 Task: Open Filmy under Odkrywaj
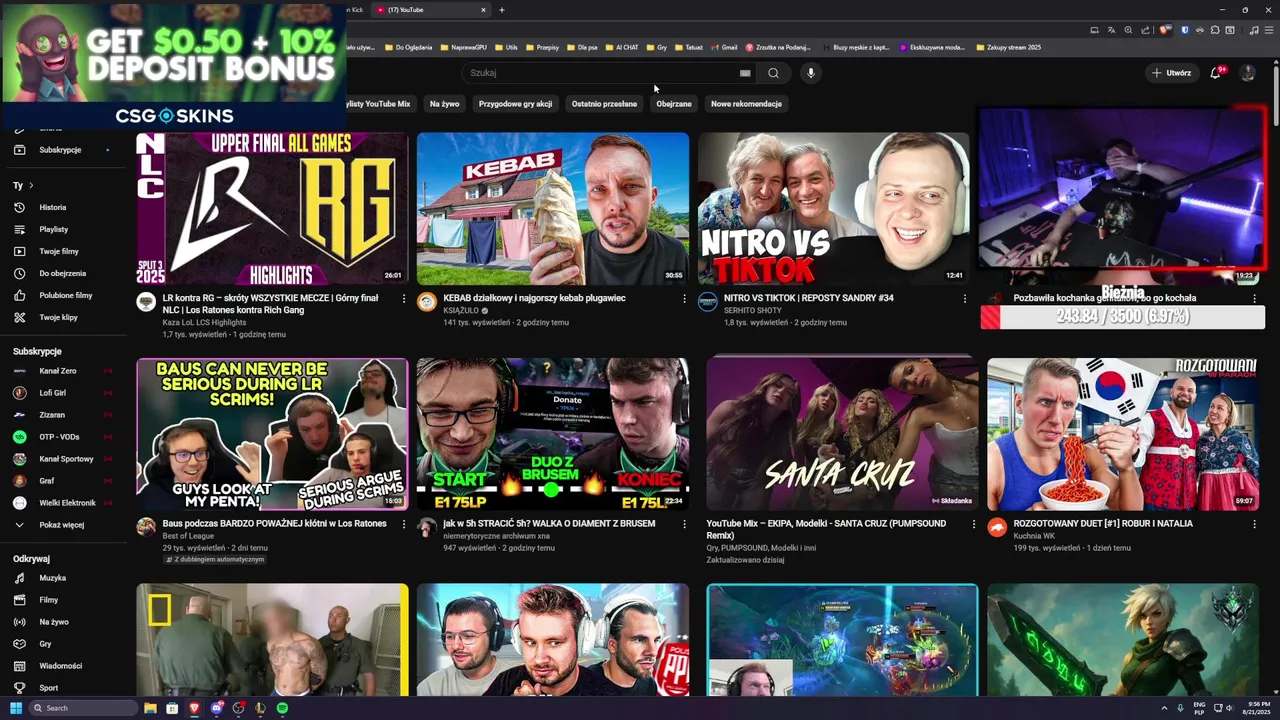pyautogui.click(x=49, y=600)
